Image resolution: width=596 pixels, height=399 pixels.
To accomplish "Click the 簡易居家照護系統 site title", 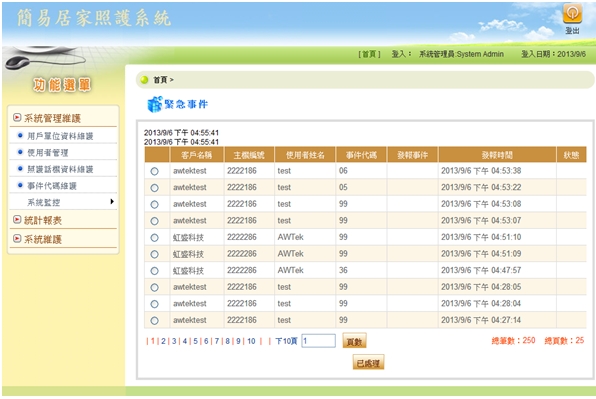I will [94, 19].
